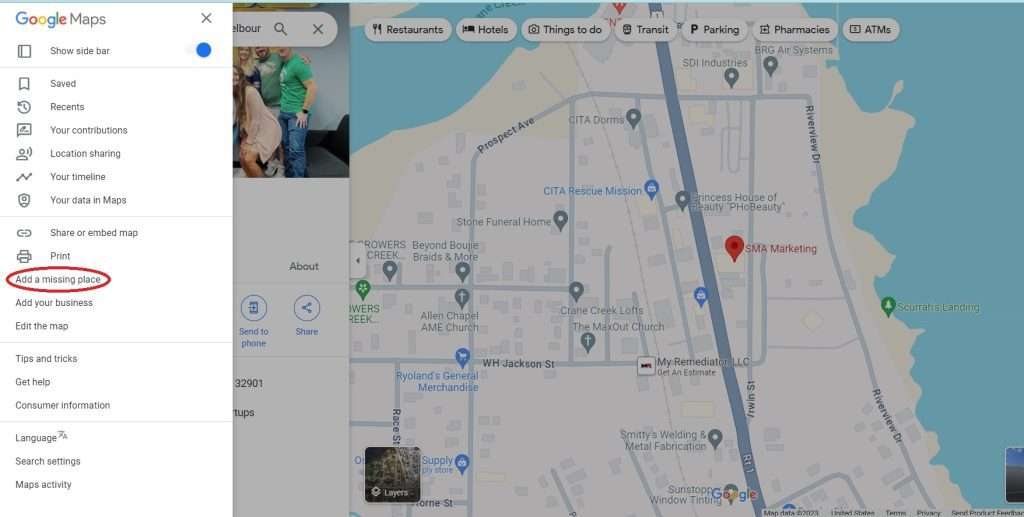This screenshot has width=1024, height=517.
Task: Close the Google Maps menu panel
Action: (206, 18)
